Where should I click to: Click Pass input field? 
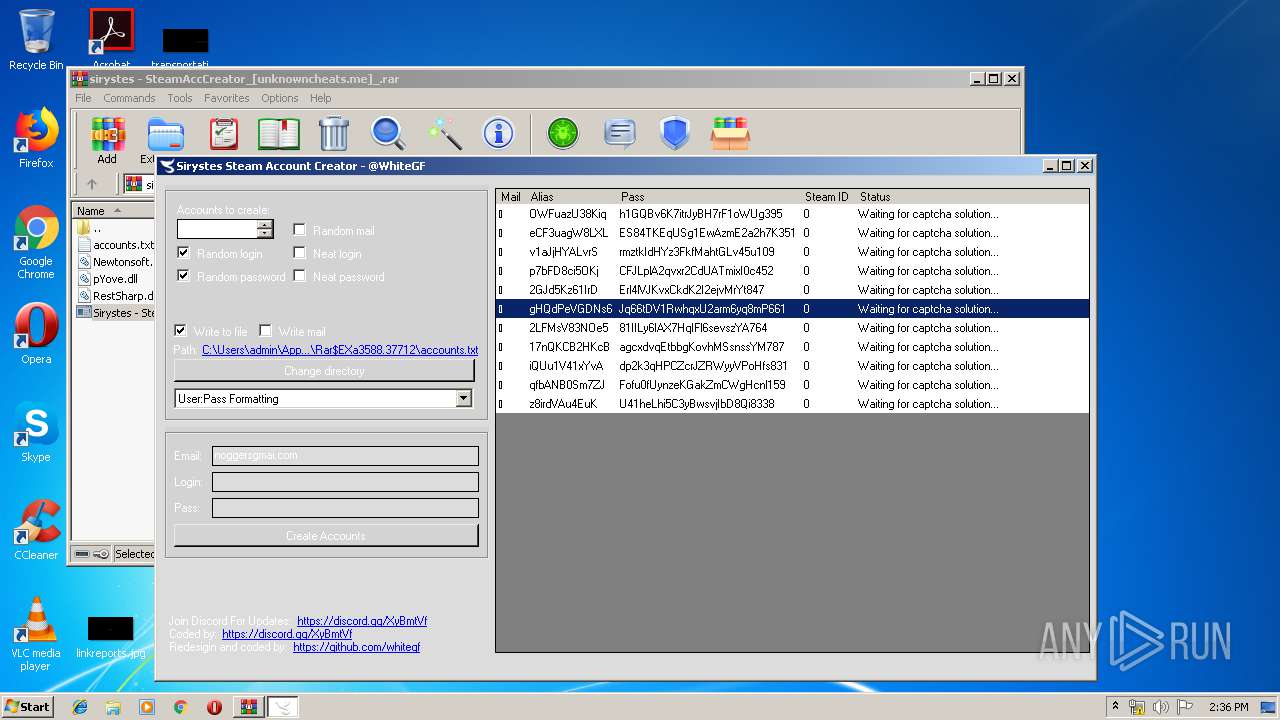click(345, 508)
